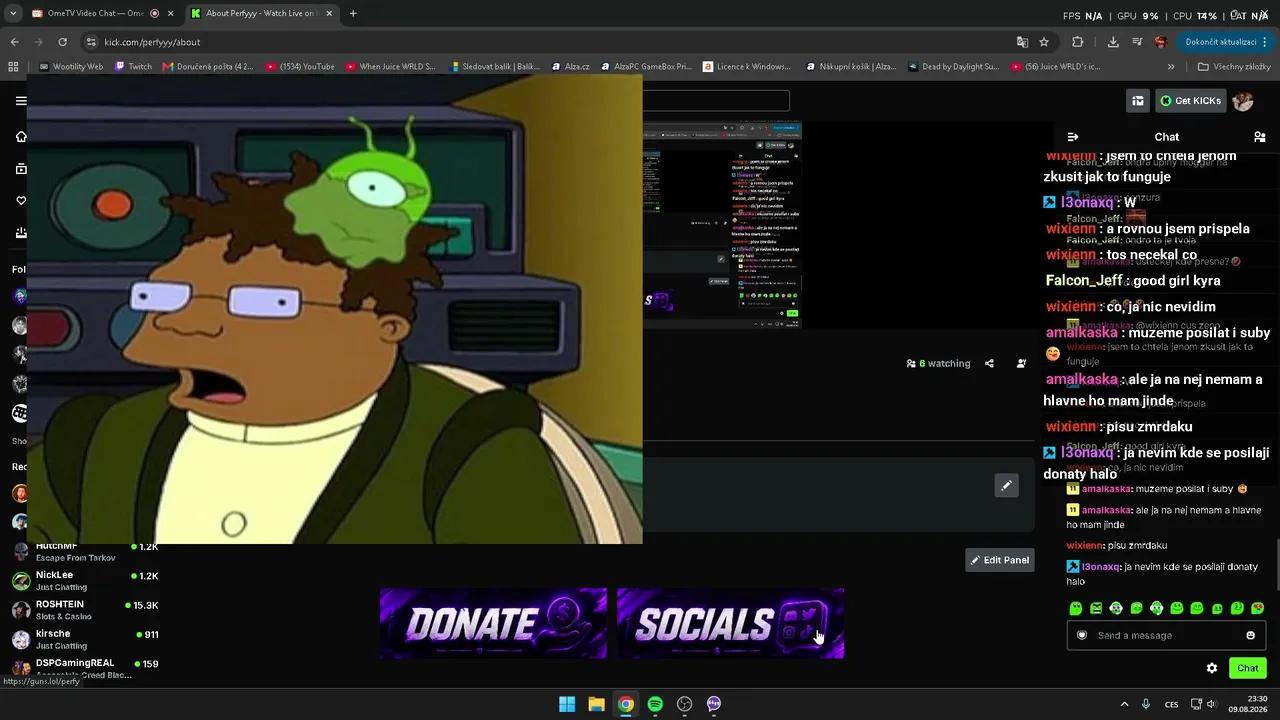Open the DONATE panel banner
The width and height of the screenshot is (1280, 720).
coord(493,624)
